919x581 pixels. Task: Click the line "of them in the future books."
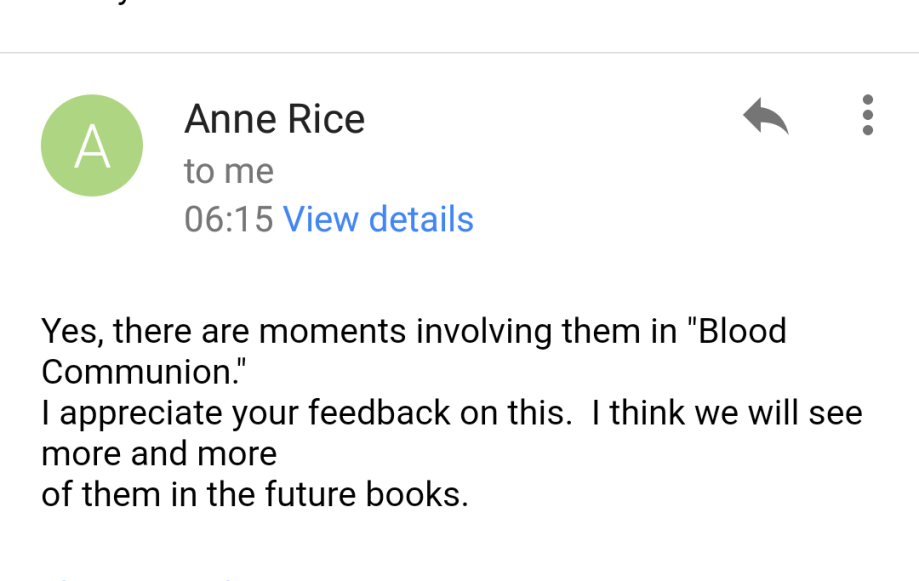(254, 495)
